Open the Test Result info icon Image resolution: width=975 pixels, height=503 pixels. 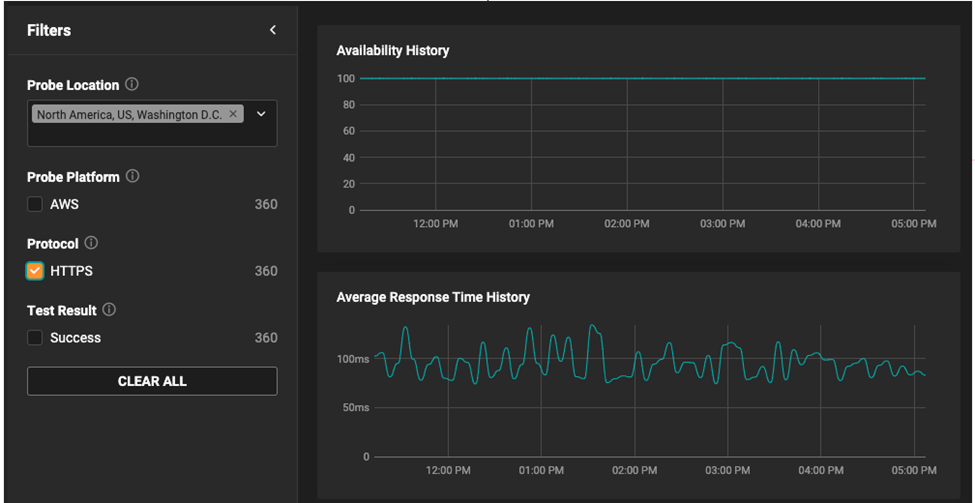point(109,309)
